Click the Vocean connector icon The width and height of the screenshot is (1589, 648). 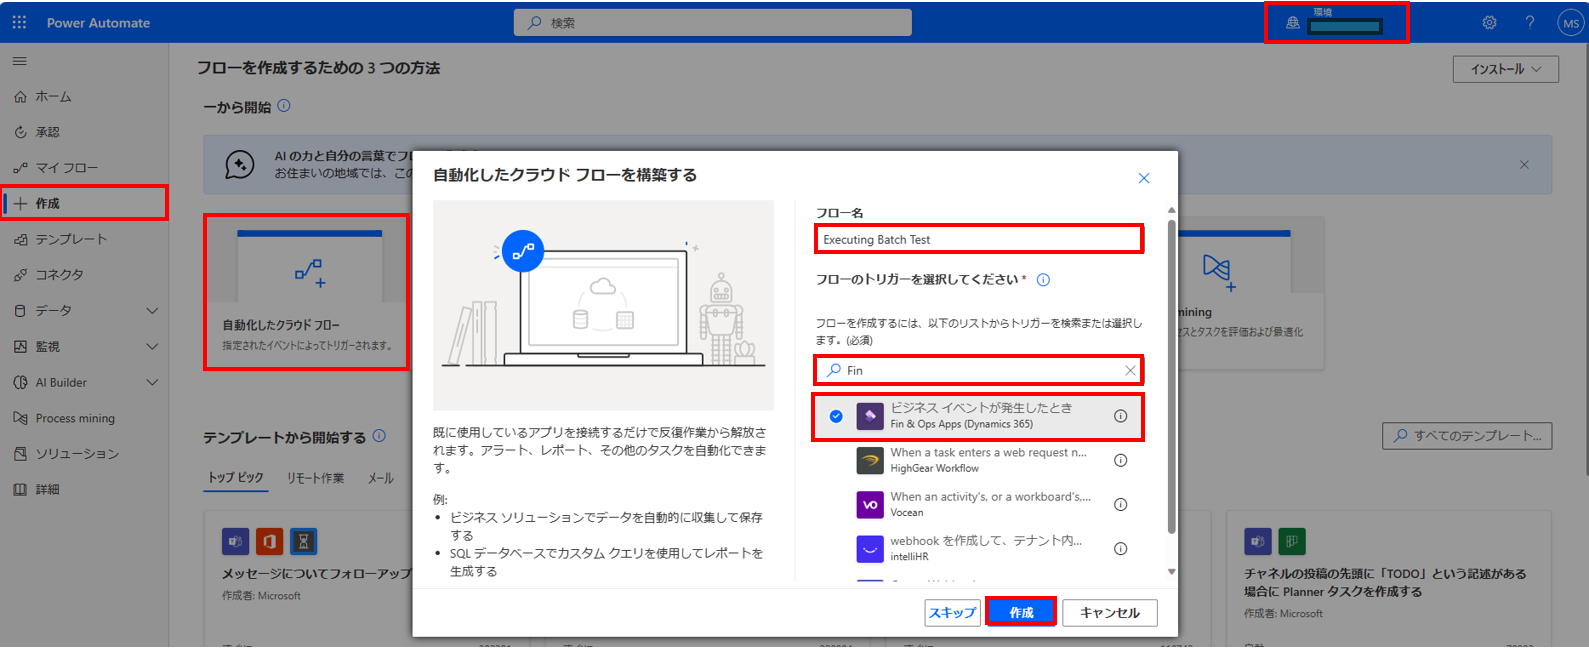click(x=870, y=504)
